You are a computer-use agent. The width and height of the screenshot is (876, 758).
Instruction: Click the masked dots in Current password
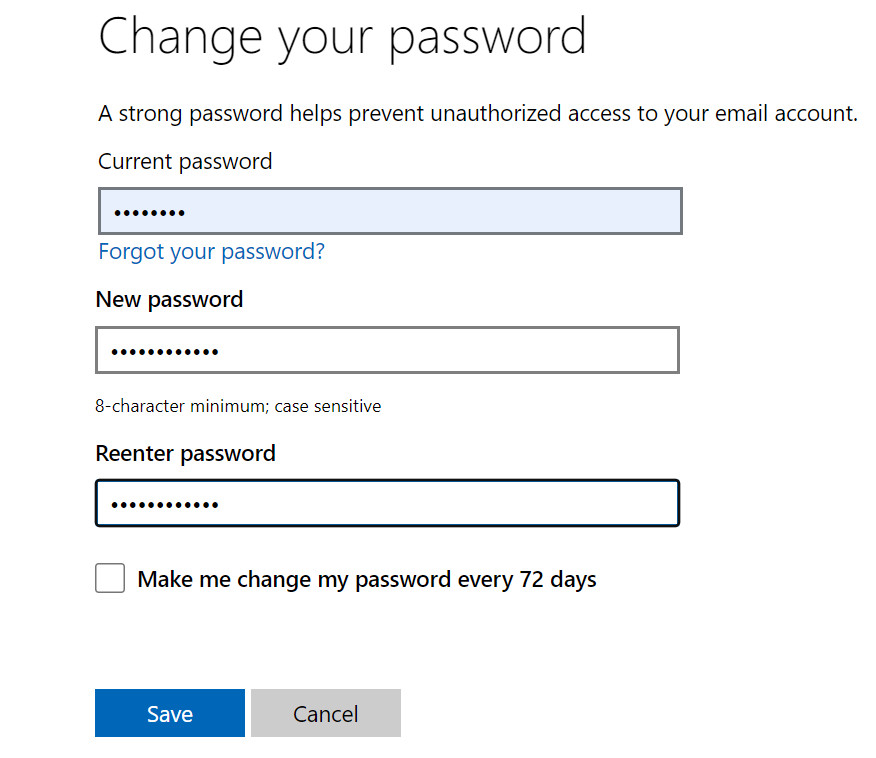tap(149, 213)
